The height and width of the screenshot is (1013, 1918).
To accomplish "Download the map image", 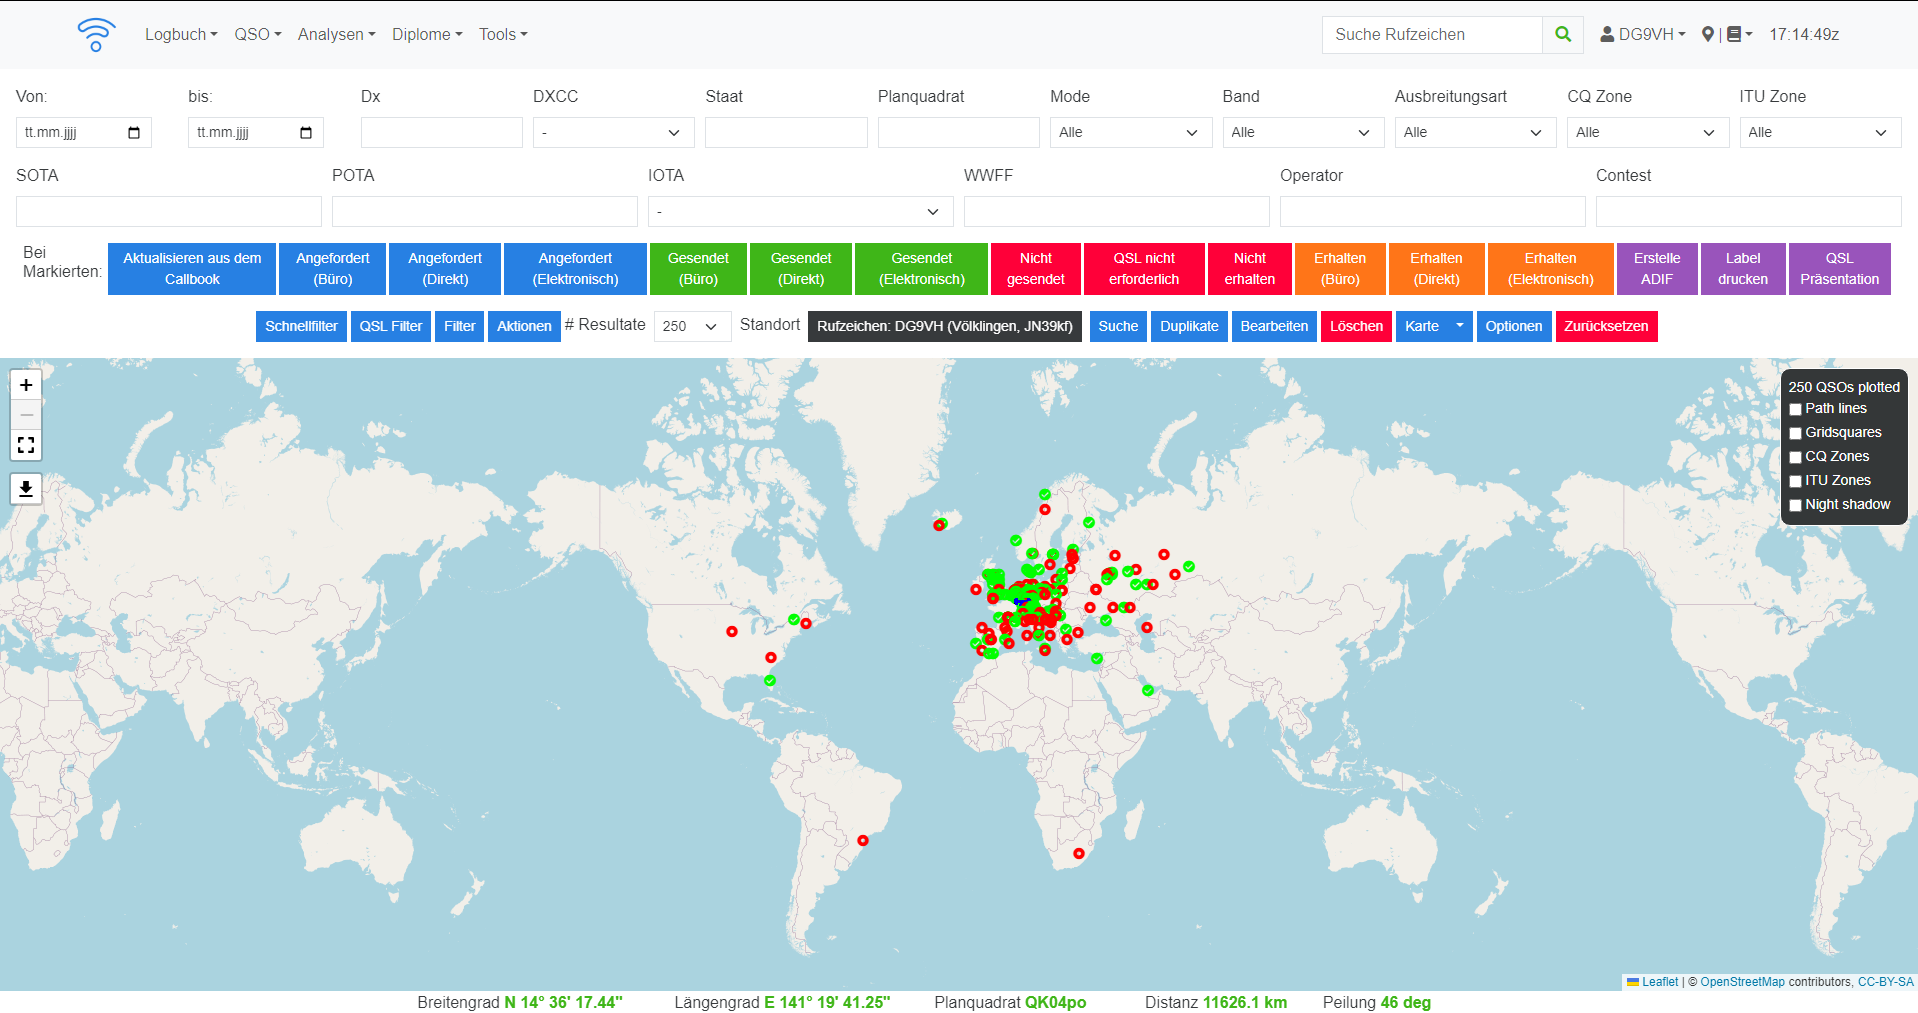I will click(26, 489).
